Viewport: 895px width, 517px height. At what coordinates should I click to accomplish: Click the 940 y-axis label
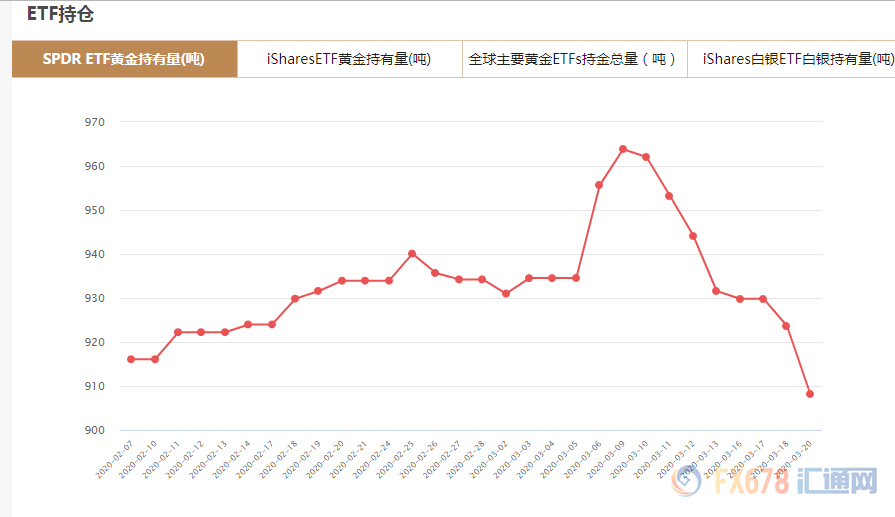(x=95, y=254)
